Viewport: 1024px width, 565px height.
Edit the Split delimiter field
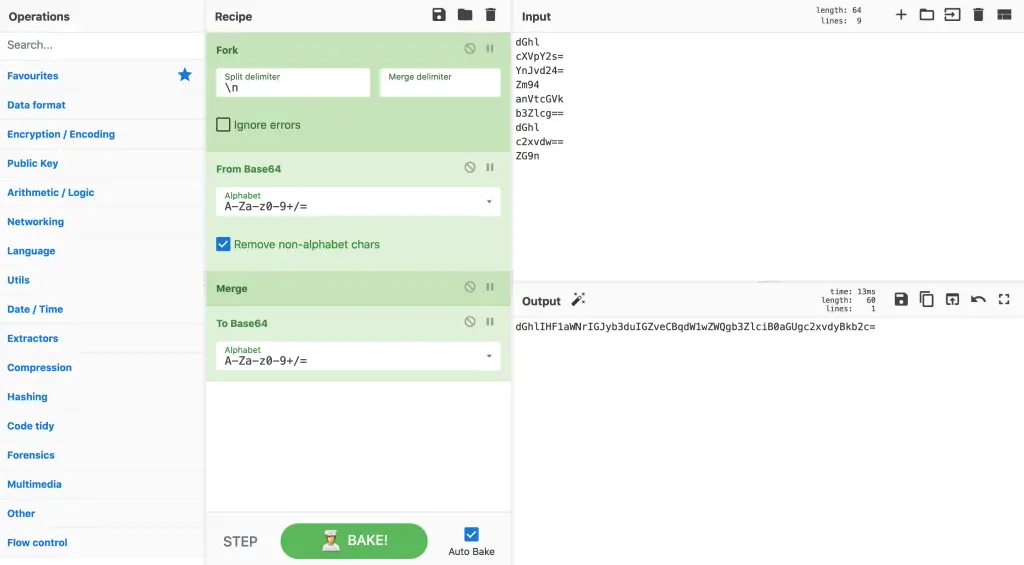[293, 82]
